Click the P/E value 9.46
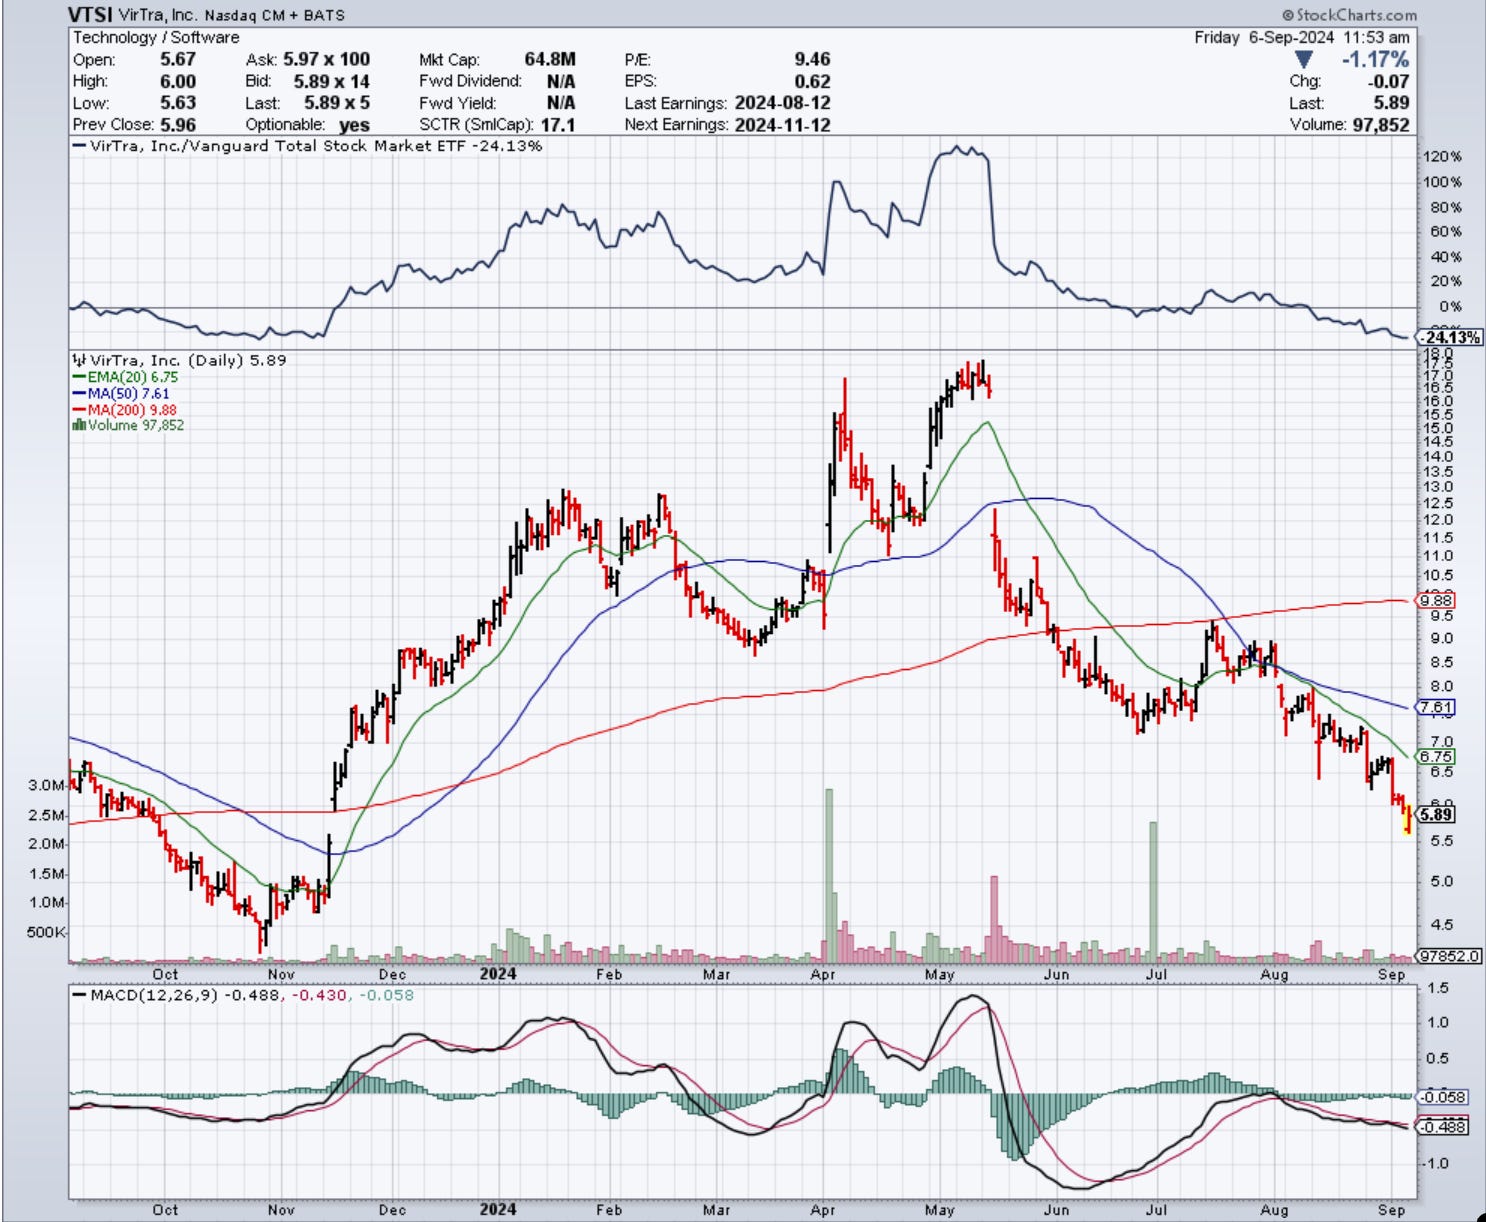The width and height of the screenshot is (1486, 1222). click(812, 59)
